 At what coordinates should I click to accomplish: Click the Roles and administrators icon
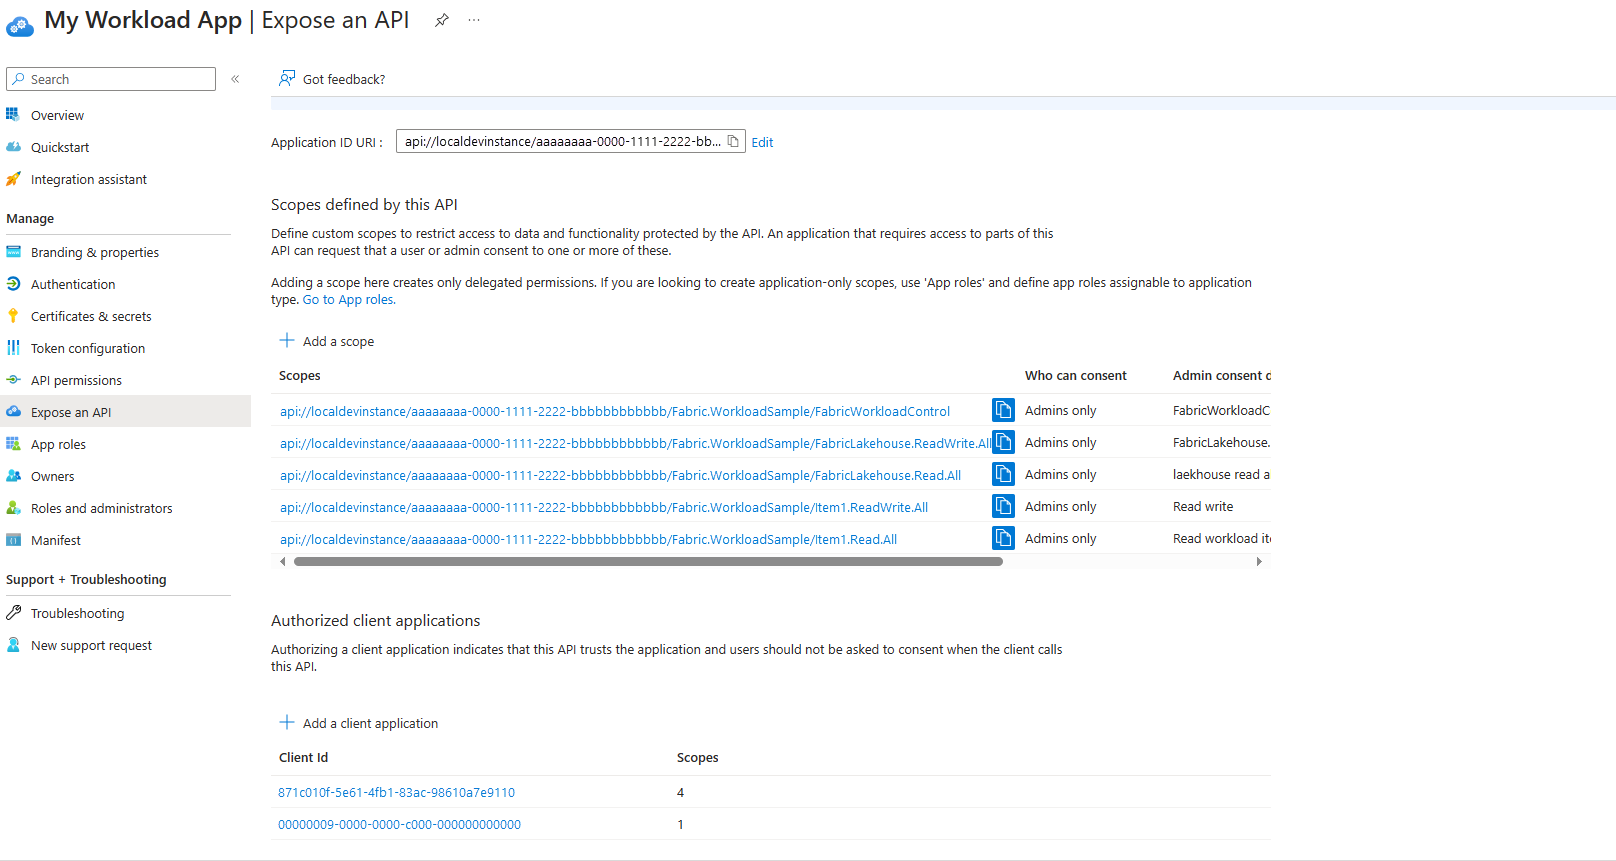tap(13, 507)
